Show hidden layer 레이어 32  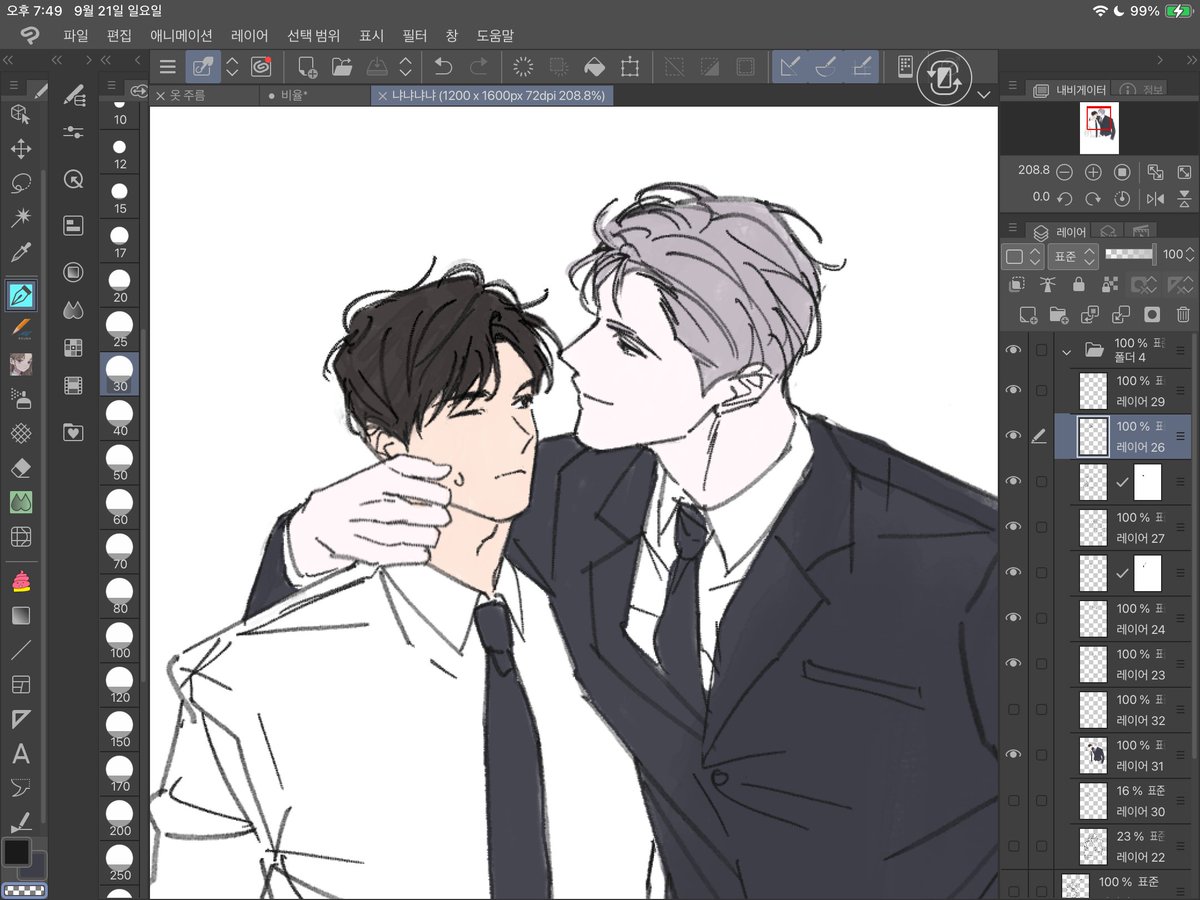(1014, 709)
